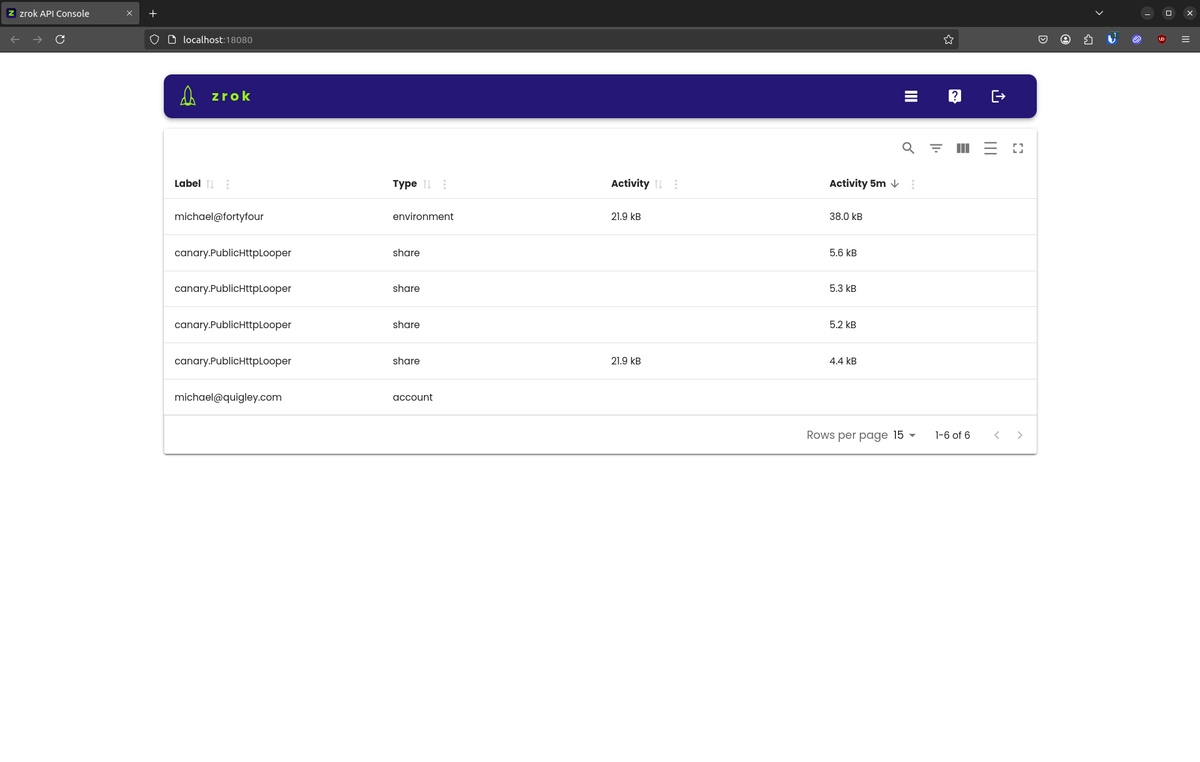Select the zrok API Console browser tab
The height and width of the screenshot is (762, 1200).
click(70, 13)
